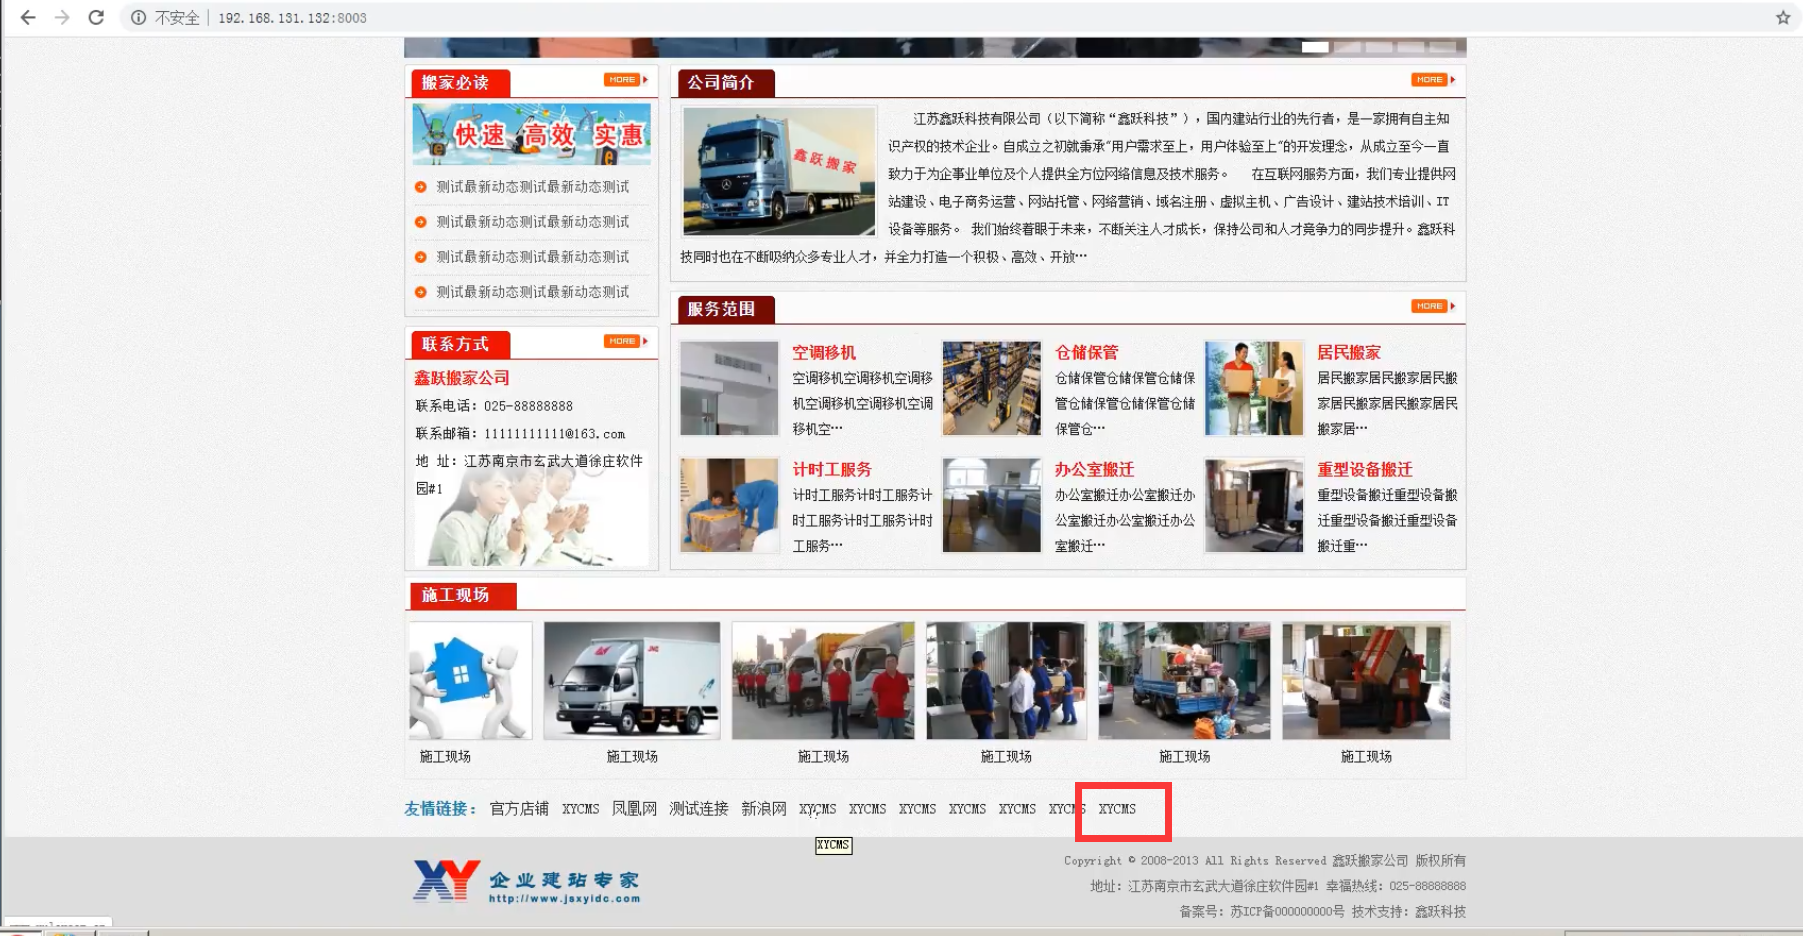The height and width of the screenshot is (936, 1803).
Task: Open MORE in 联系方式 section
Action: click(x=624, y=341)
